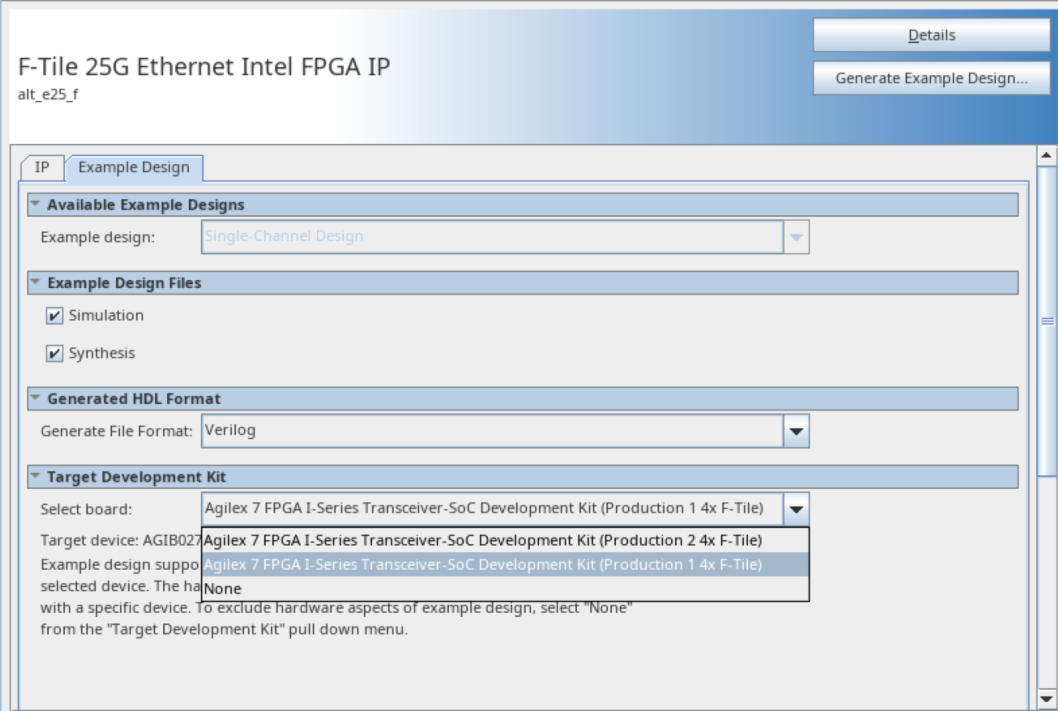This screenshot has width=1058, height=711.
Task: Collapse the Available Example Designs section
Action: click(x=36, y=204)
